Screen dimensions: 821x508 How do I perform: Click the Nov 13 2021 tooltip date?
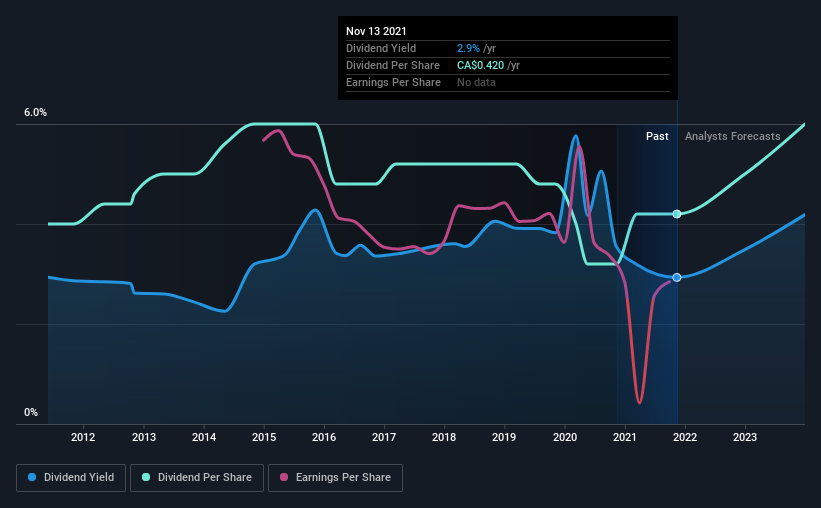click(x=376, y=31)
